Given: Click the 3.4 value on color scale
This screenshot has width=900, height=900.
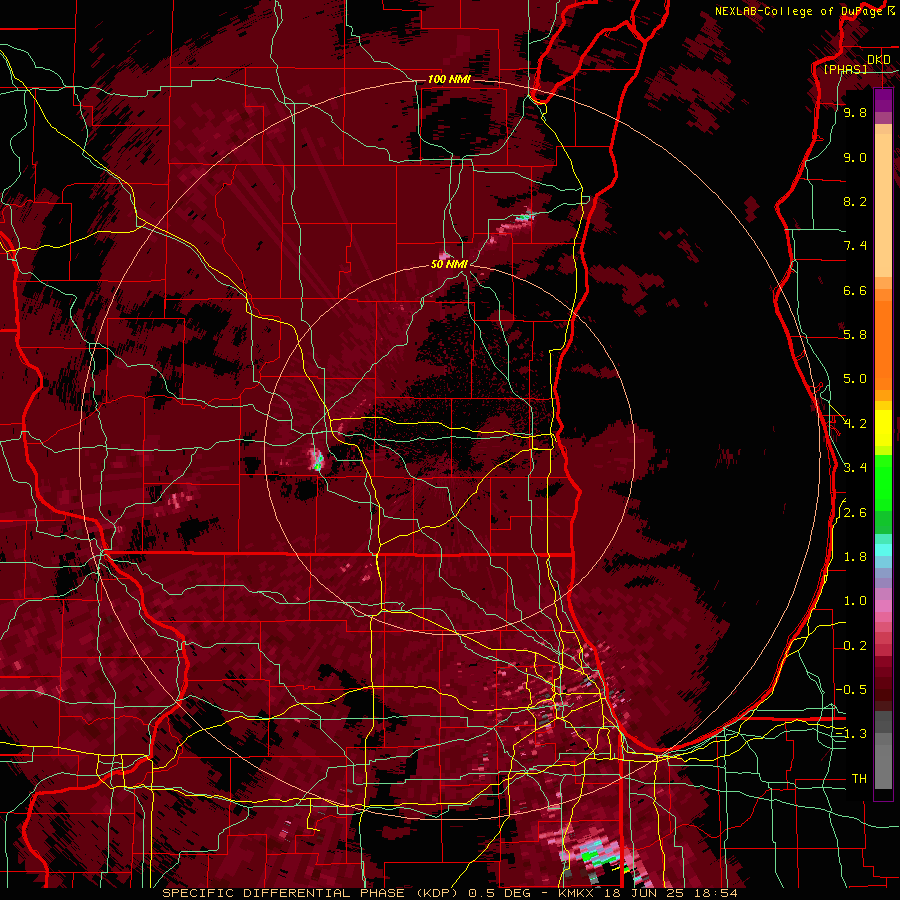Looking at the screenshot, I should click(x=855, y=467).
